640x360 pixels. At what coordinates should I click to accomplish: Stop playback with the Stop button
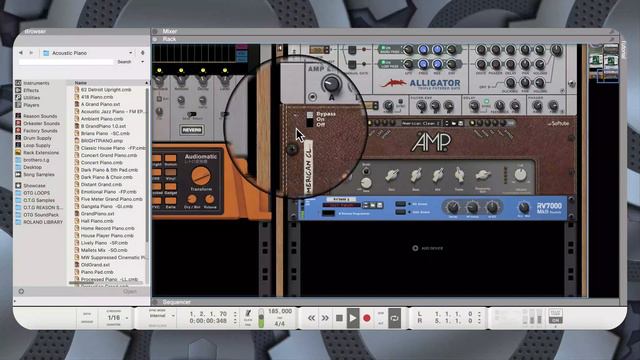tap(339, 318)
